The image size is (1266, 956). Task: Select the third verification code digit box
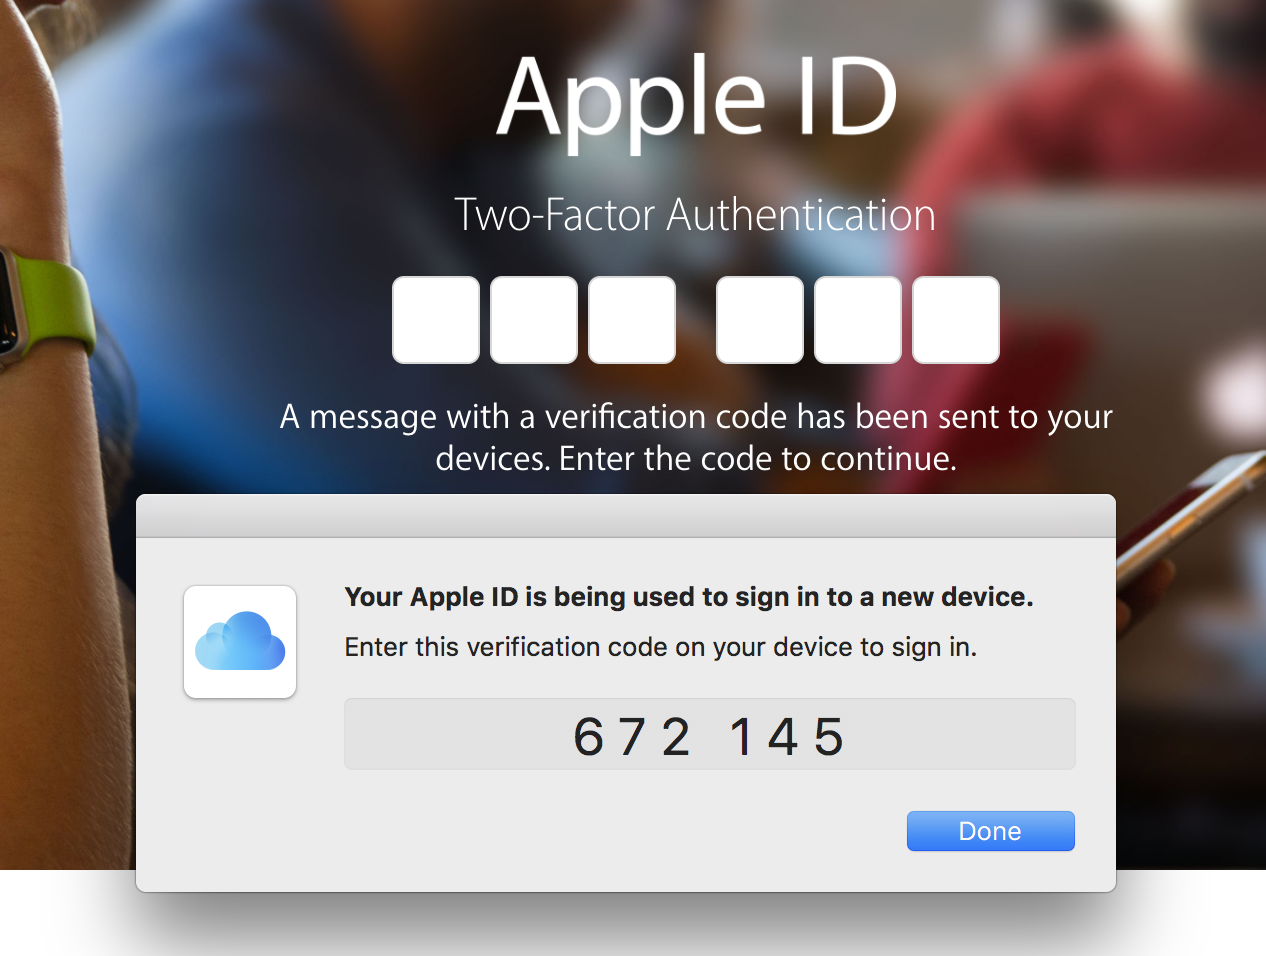(632, 320)
